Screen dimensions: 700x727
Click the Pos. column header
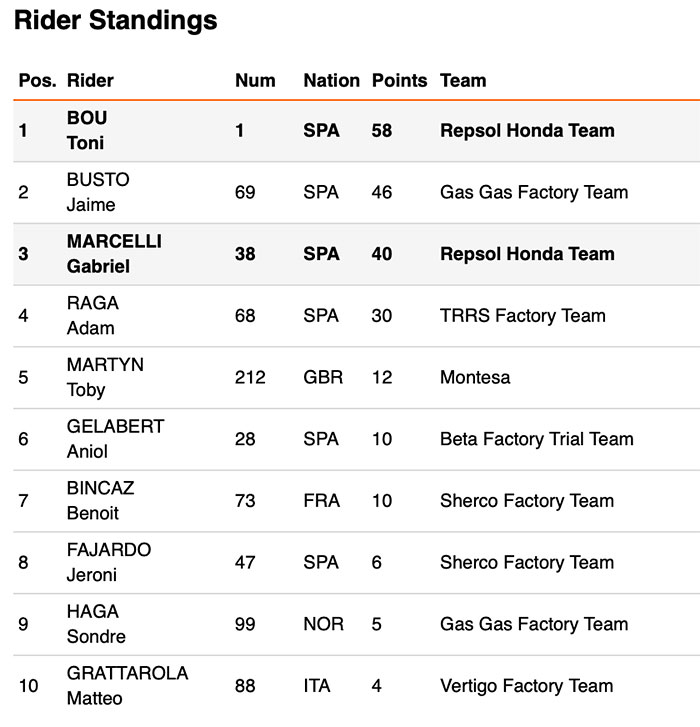(x=37, y=80)
